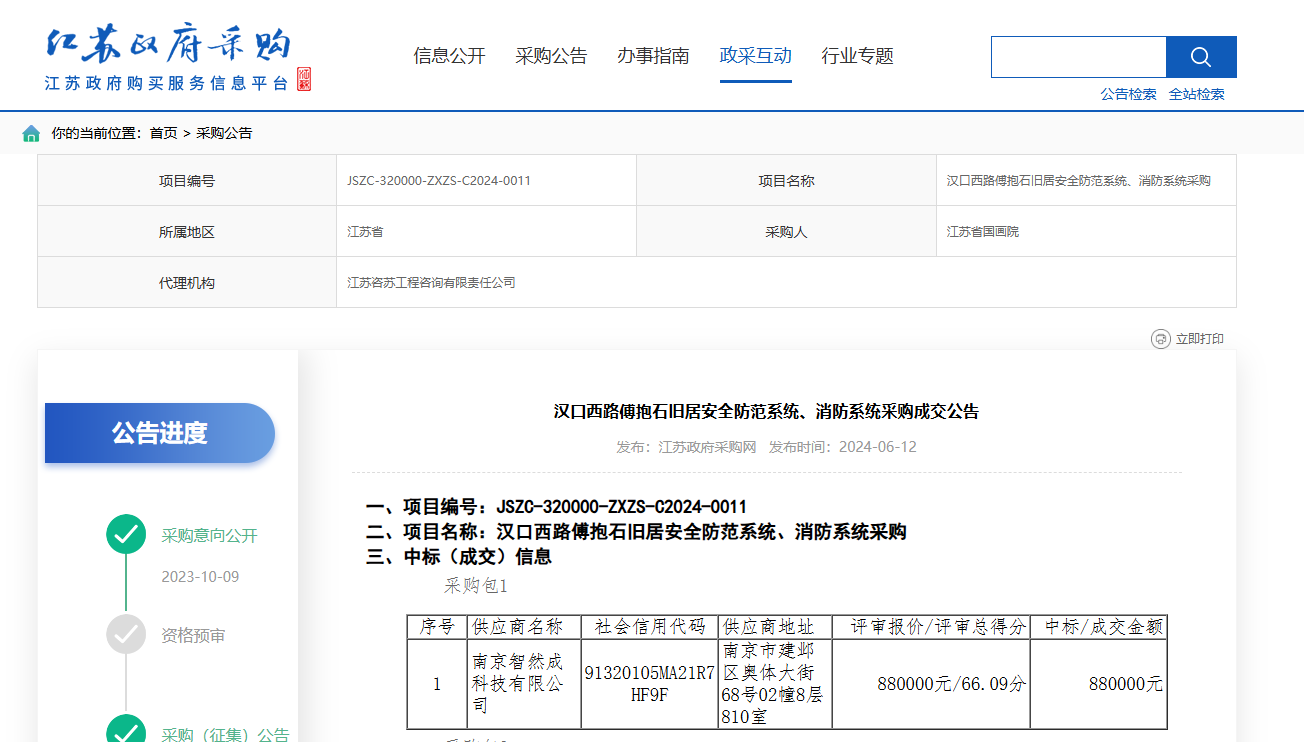Viewport: 1304px width, 742px height.
Task: Click the red seal stamp beside logo
Action: tap(304, 79)
